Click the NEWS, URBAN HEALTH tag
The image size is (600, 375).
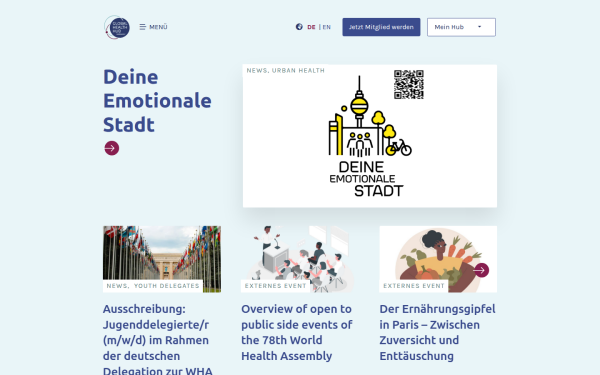(x=285, y=70)
